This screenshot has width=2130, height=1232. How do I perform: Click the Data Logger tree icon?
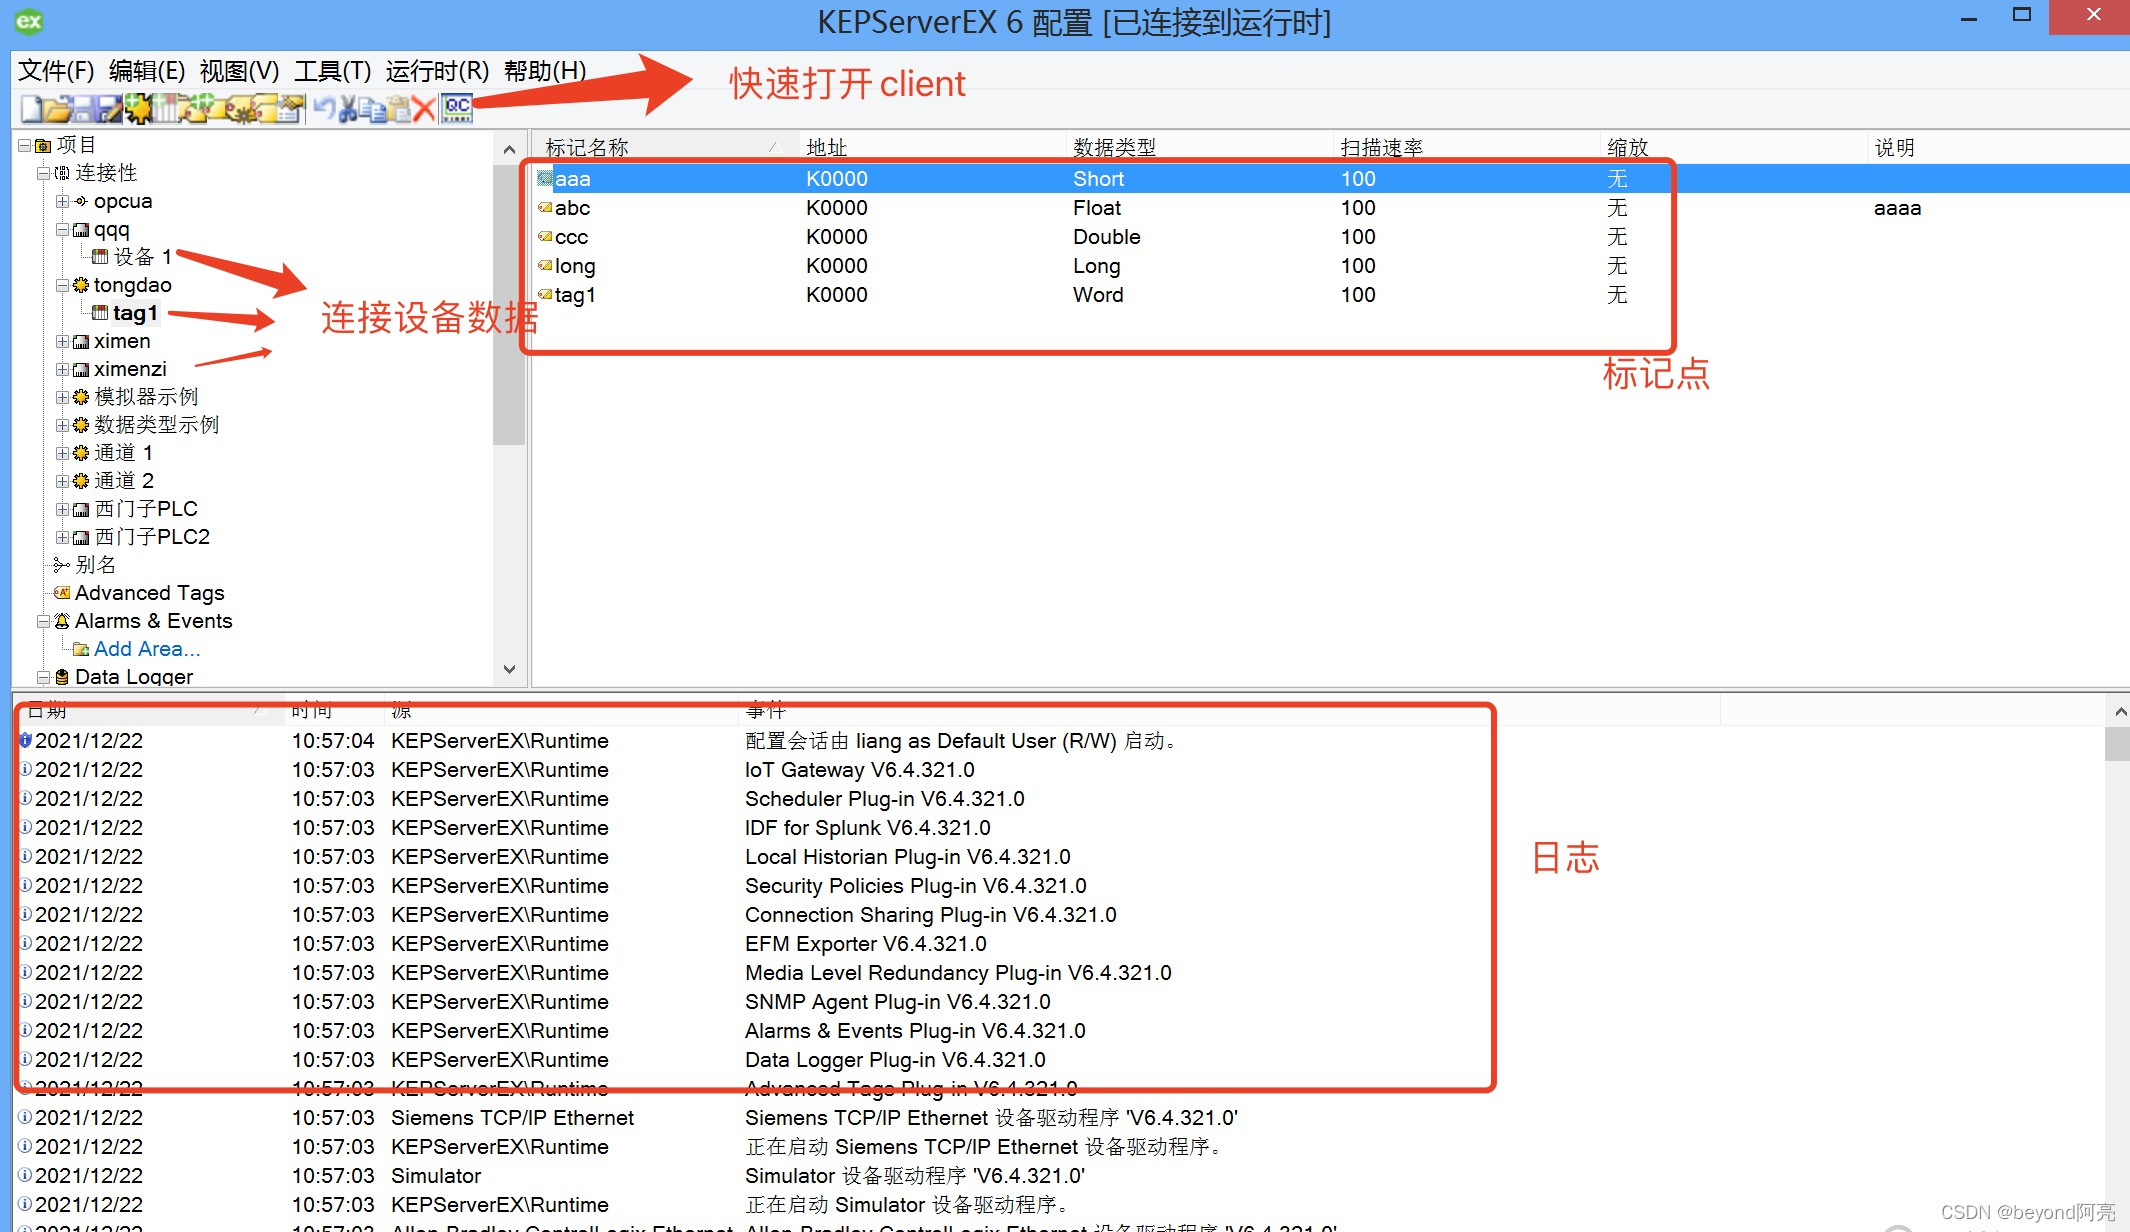point(62,677)
